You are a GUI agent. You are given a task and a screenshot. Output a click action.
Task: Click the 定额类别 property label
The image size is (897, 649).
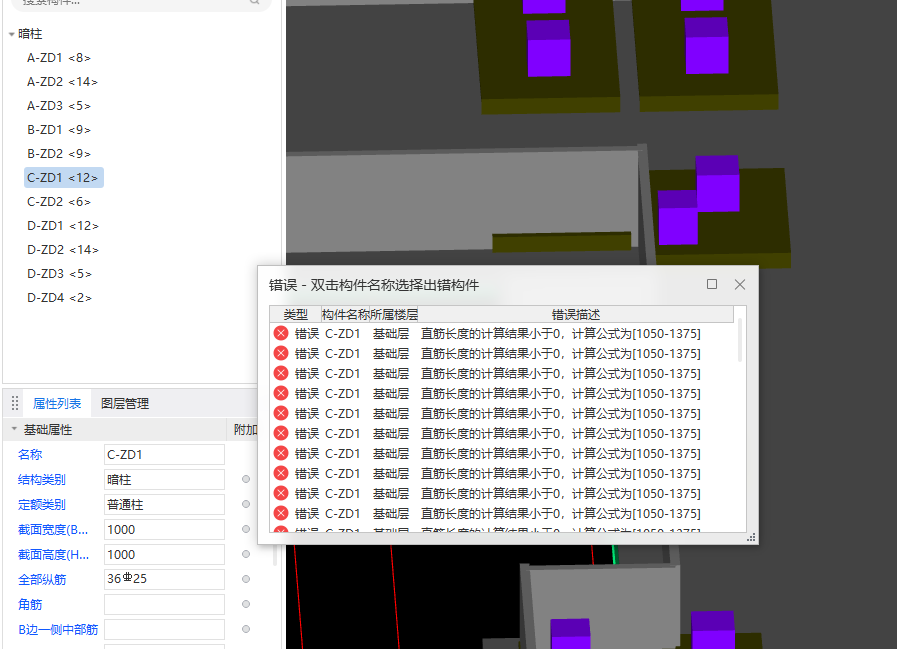42,505
